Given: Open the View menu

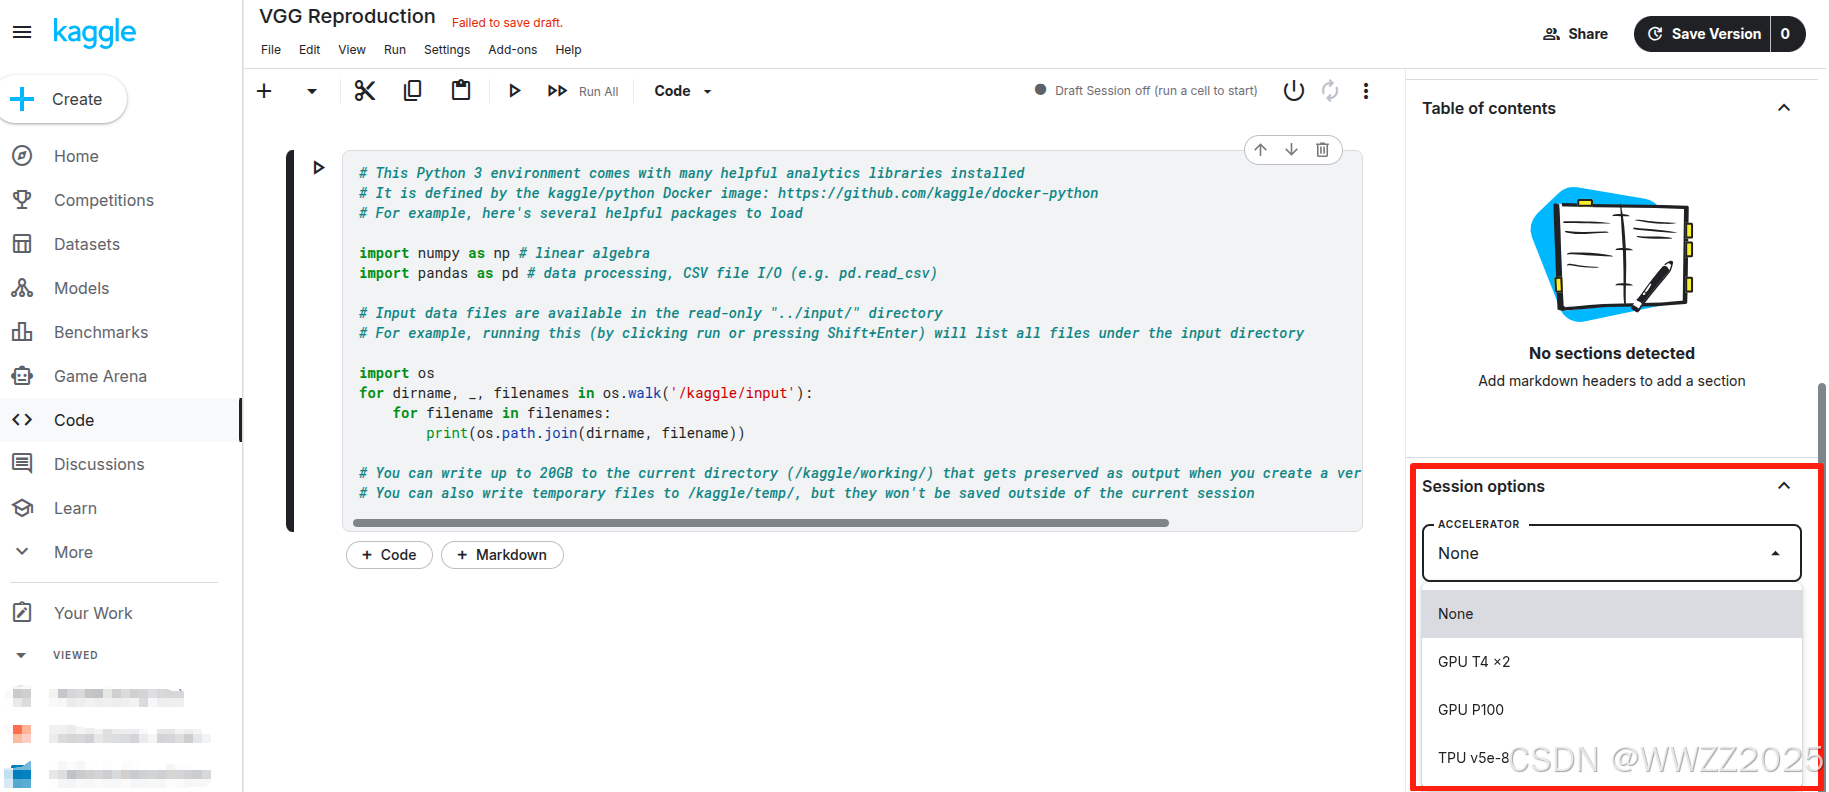Looking at the screenshot, I should (352, 50).
